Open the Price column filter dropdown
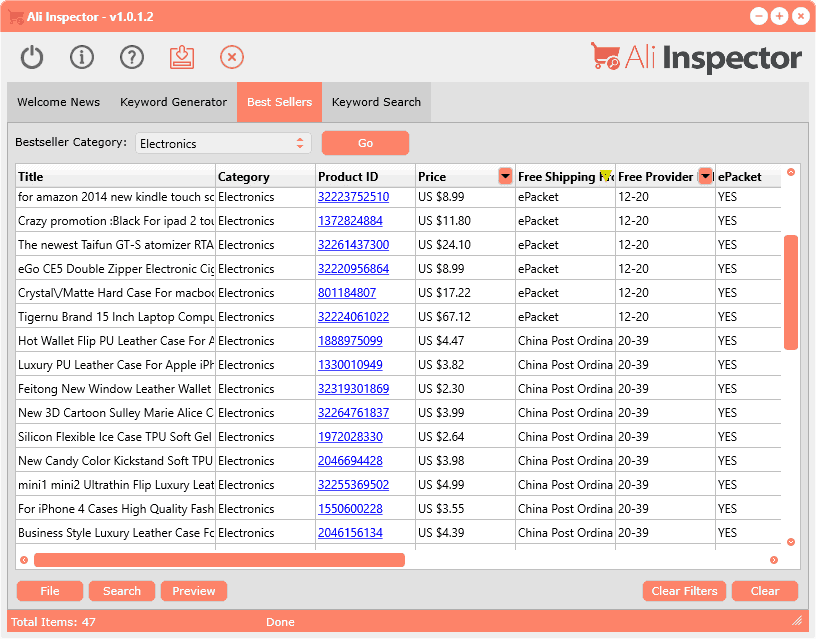The width and height of the screenshot is (816, 639). pos(505,176)
